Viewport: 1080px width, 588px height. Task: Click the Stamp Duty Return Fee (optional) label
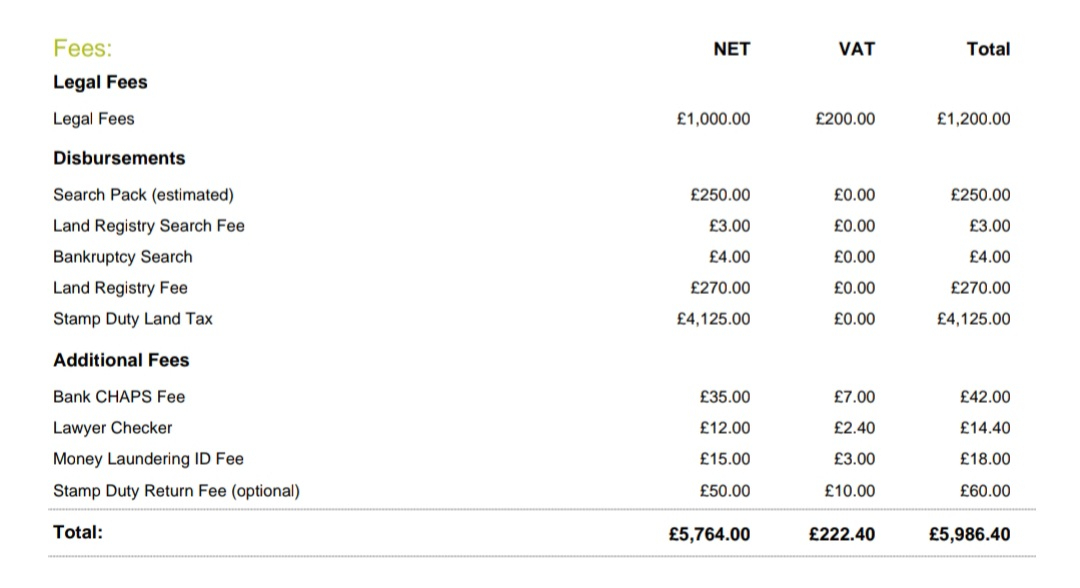(176, 491)
